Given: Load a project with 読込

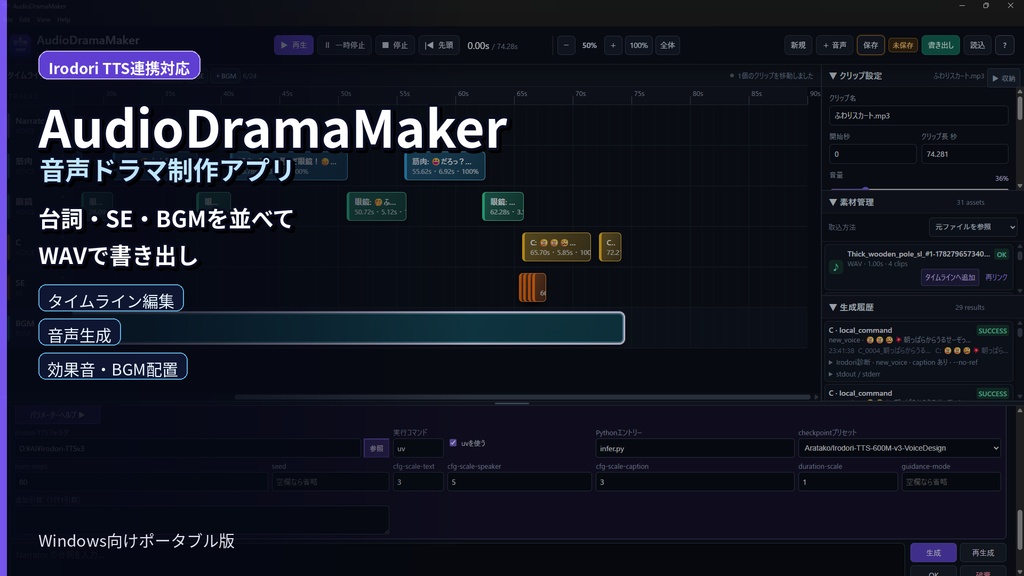Looking at the screenshot, I should click(x=977, y=45).
